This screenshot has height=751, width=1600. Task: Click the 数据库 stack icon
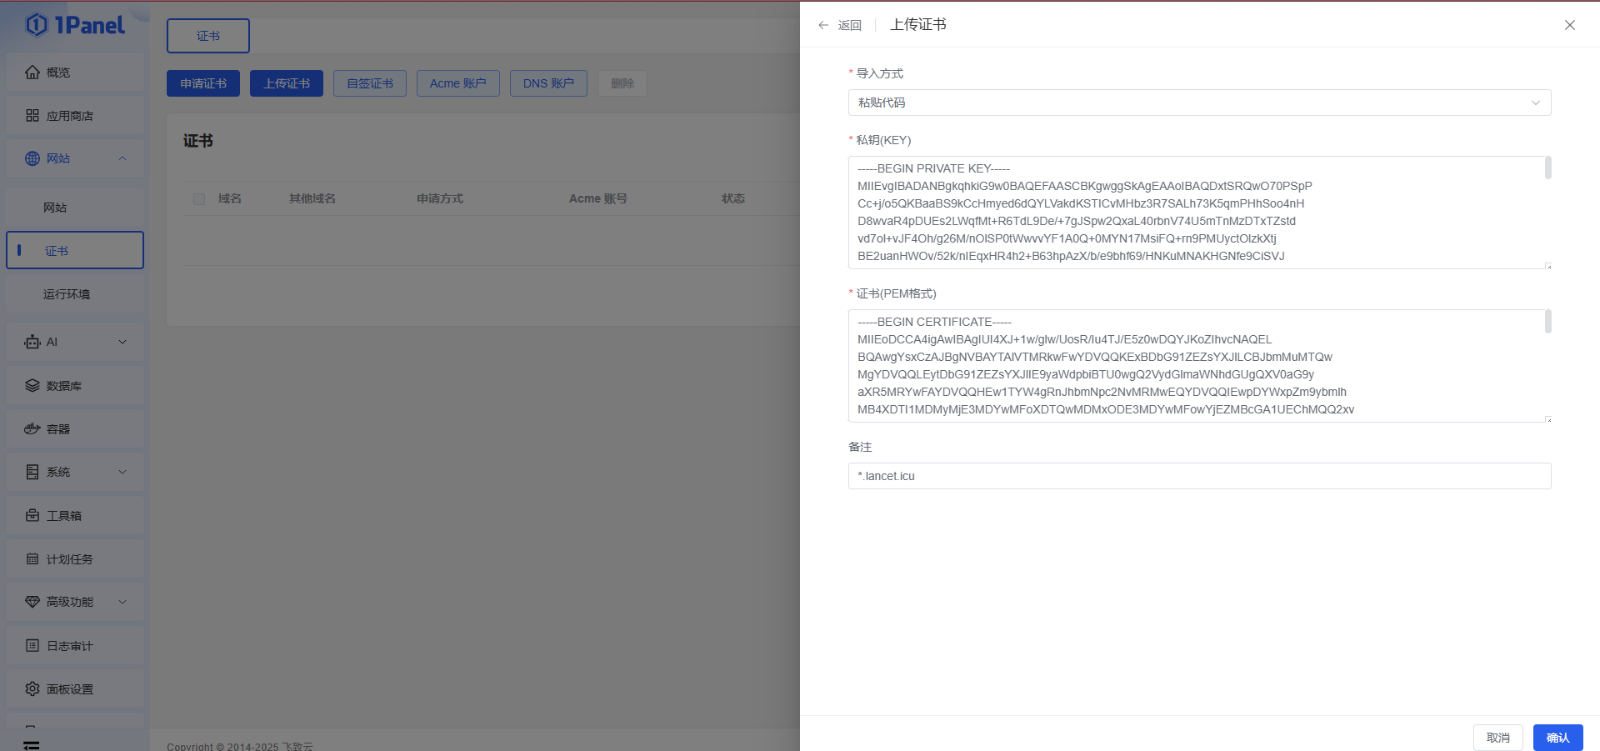click(32, 386)
